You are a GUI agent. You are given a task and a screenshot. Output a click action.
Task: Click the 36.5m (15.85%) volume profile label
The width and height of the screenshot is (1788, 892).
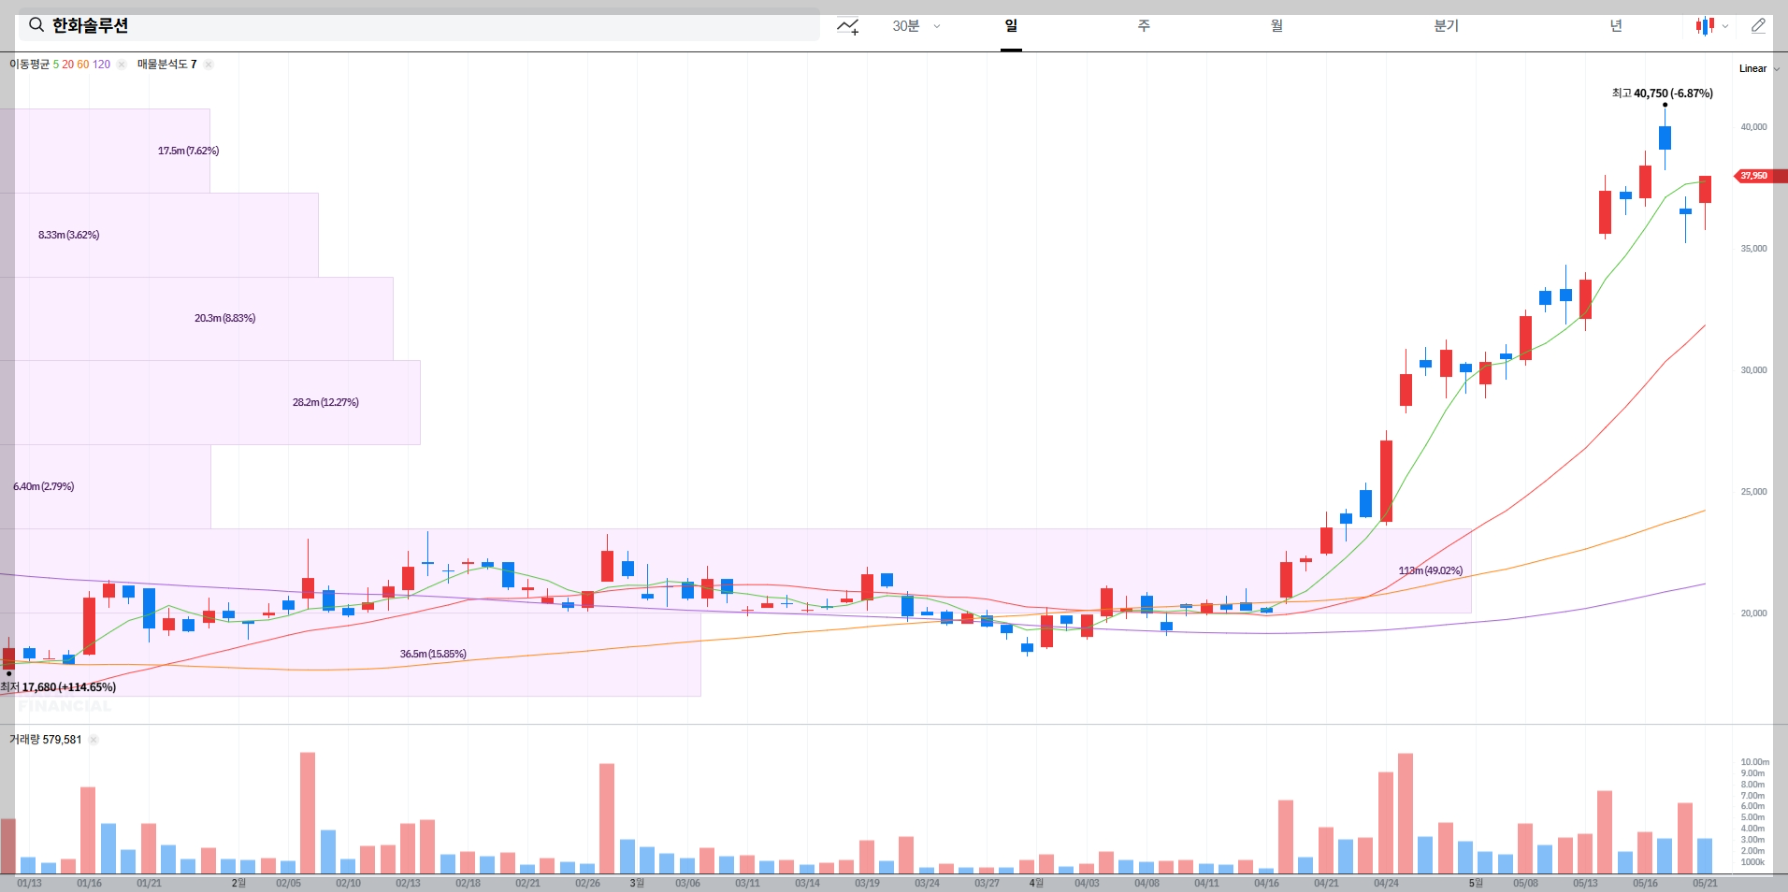coord(433,654)
